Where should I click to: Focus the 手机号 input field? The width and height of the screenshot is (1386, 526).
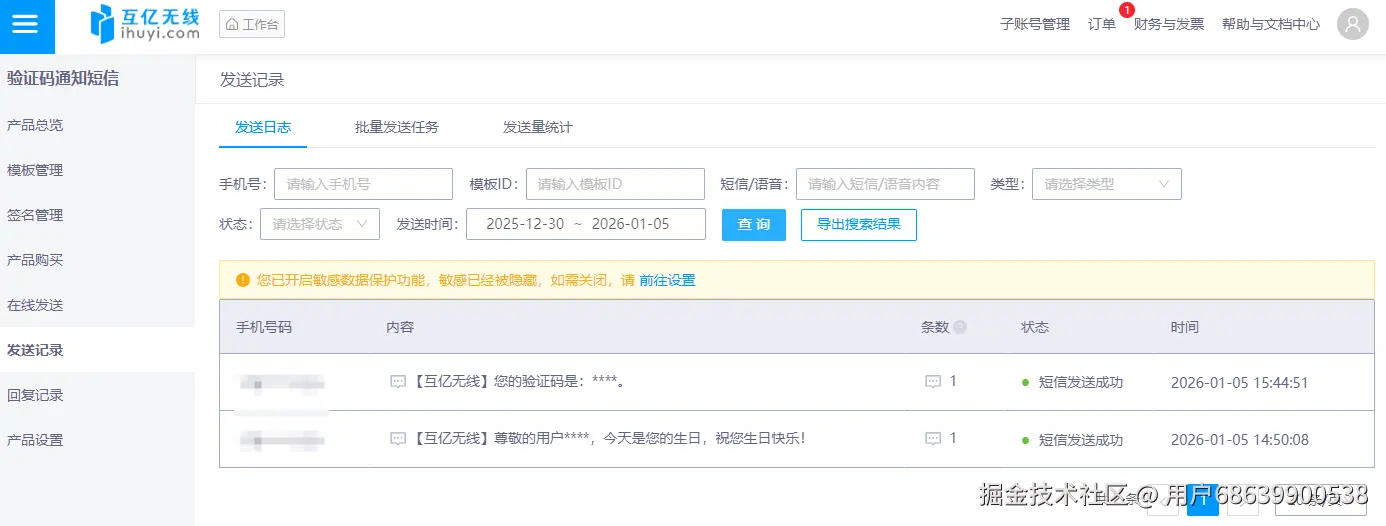(363, 184)
